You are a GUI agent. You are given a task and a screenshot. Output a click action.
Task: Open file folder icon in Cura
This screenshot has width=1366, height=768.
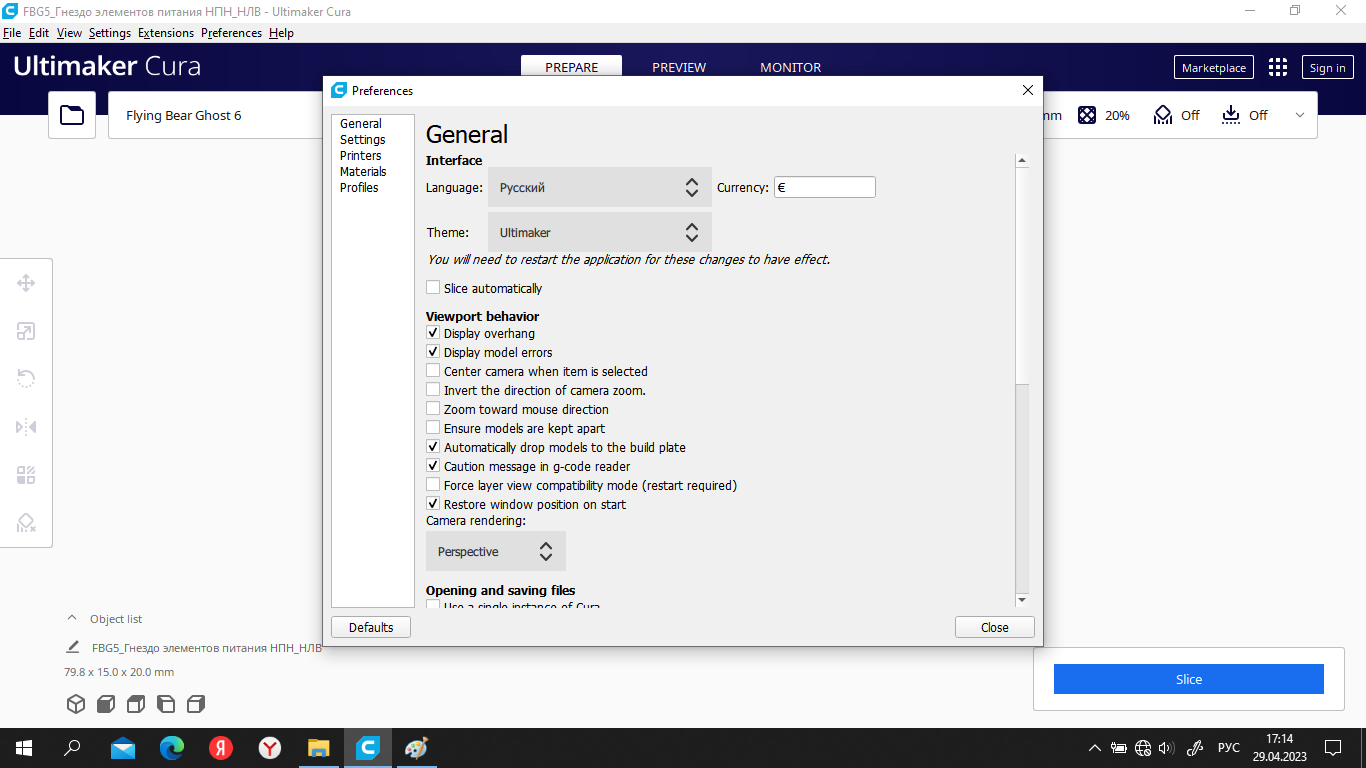tap(72, 115)
